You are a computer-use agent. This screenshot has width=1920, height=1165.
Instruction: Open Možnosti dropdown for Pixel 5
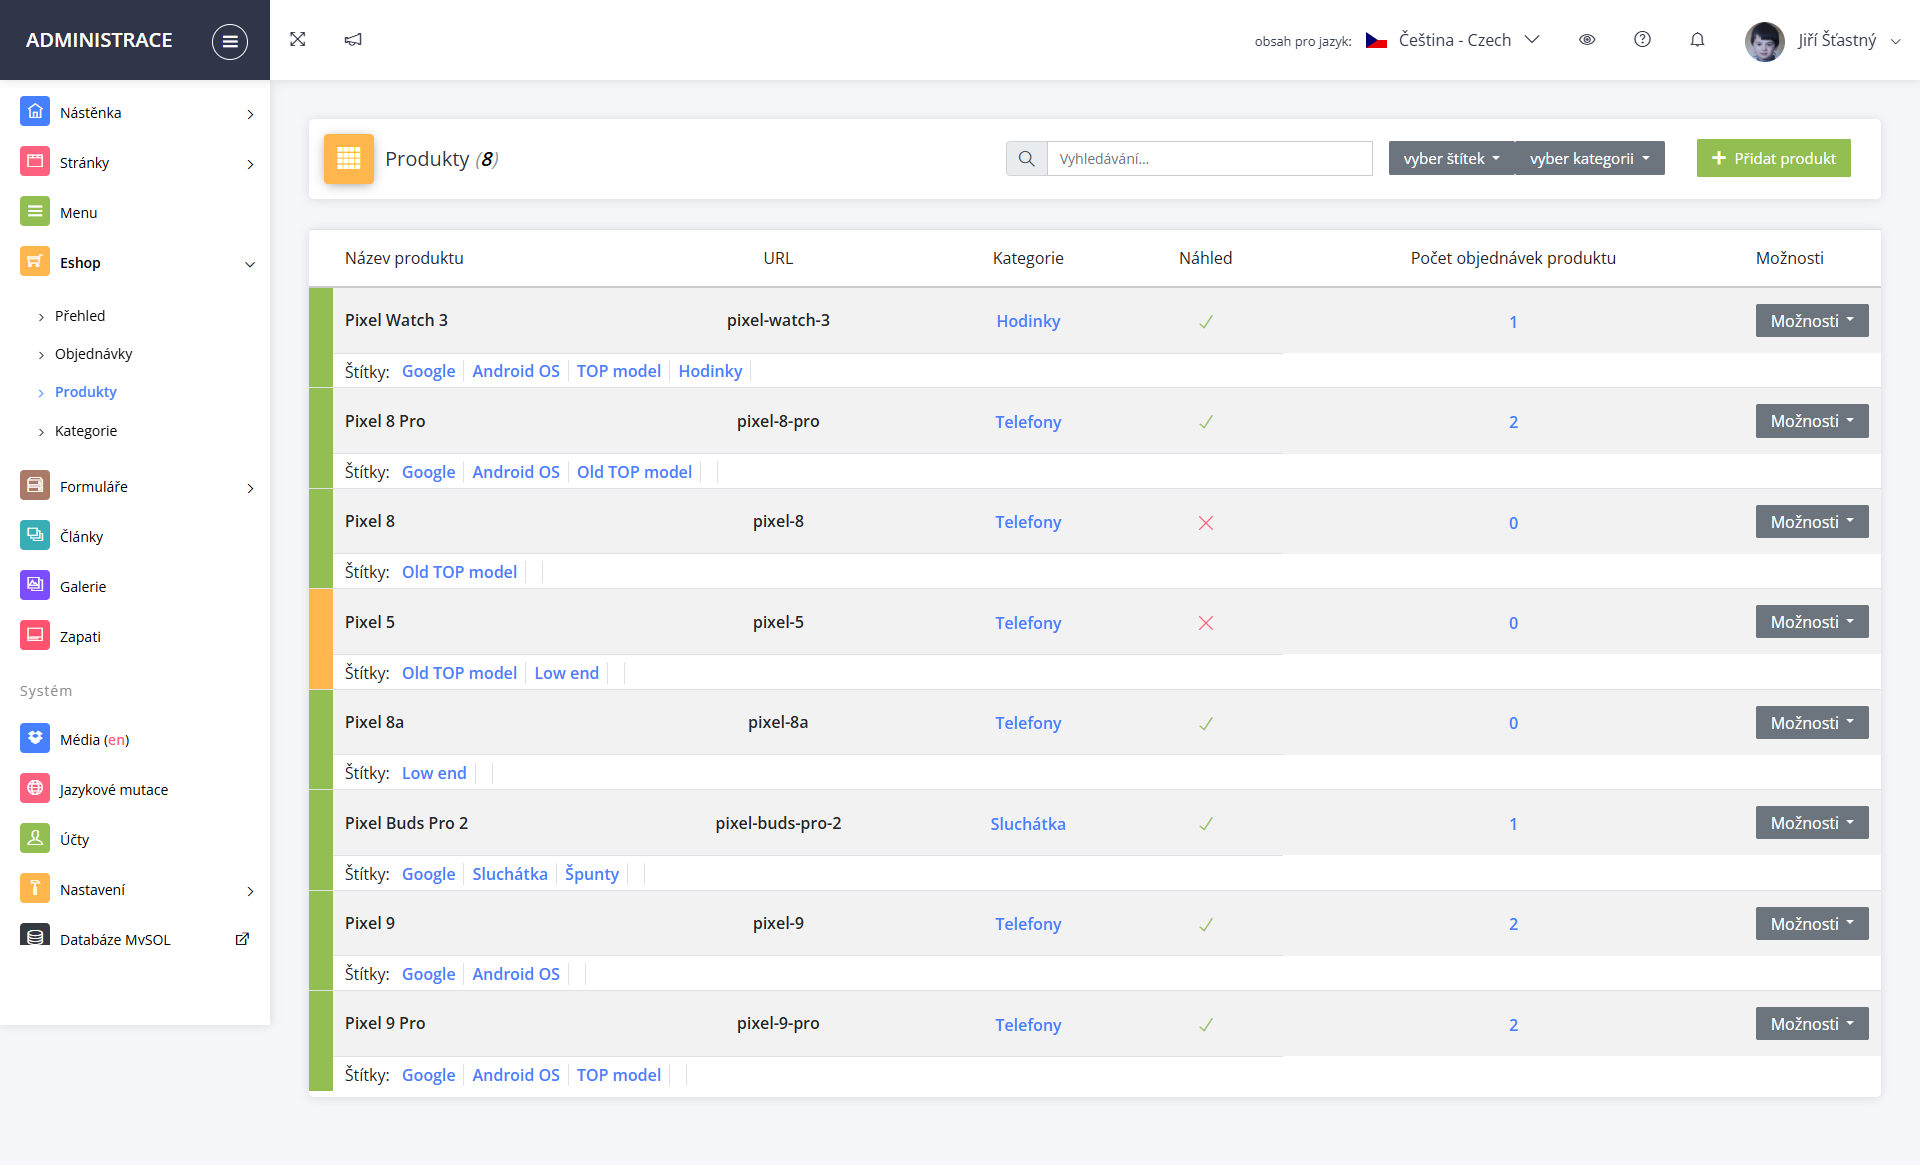tap(1812, 622)
